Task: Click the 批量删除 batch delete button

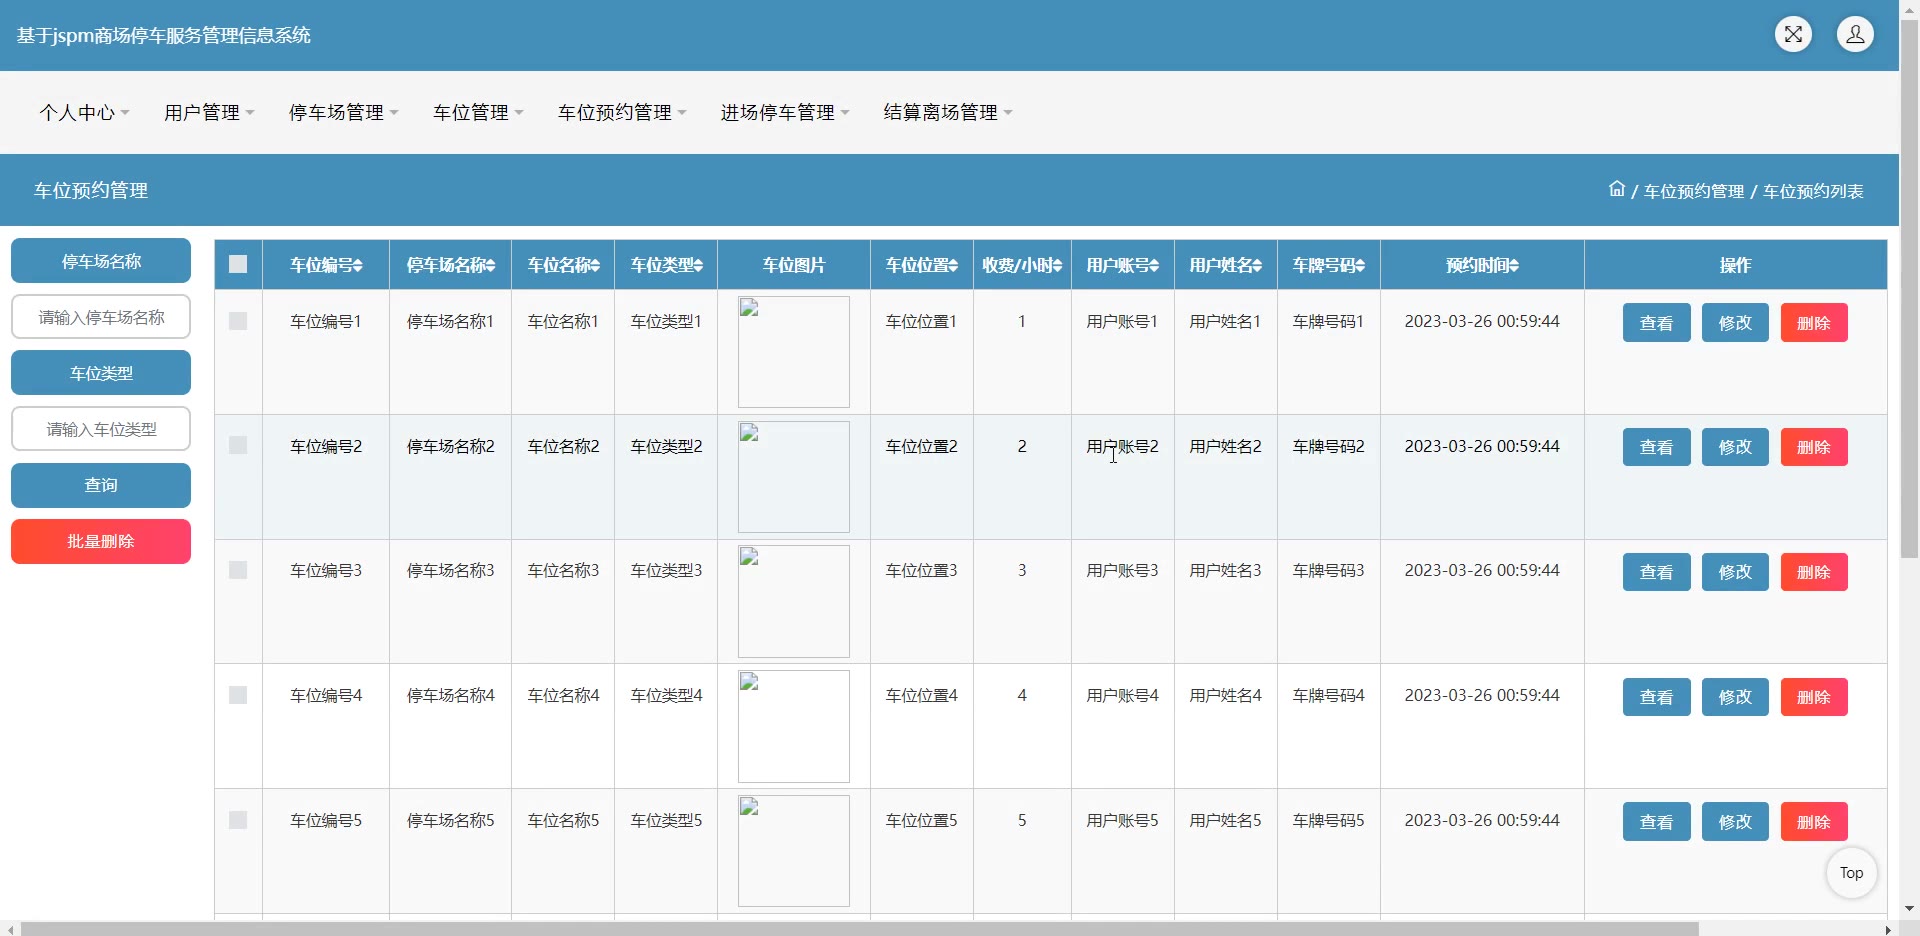Action: tap(101, 541)
